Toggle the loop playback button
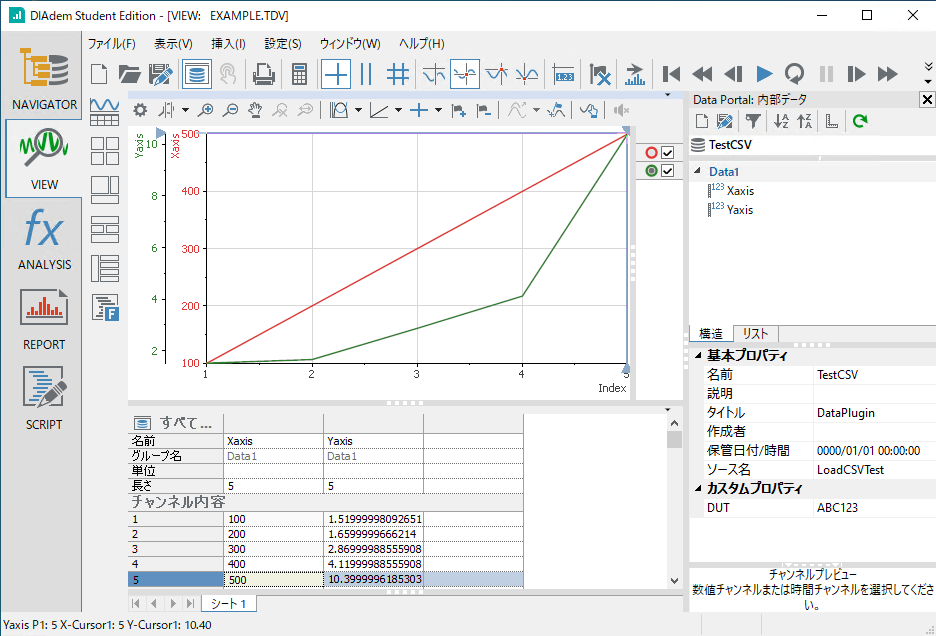Image resolution: width=936 pixels, height=636 pixels. [795, 74]
